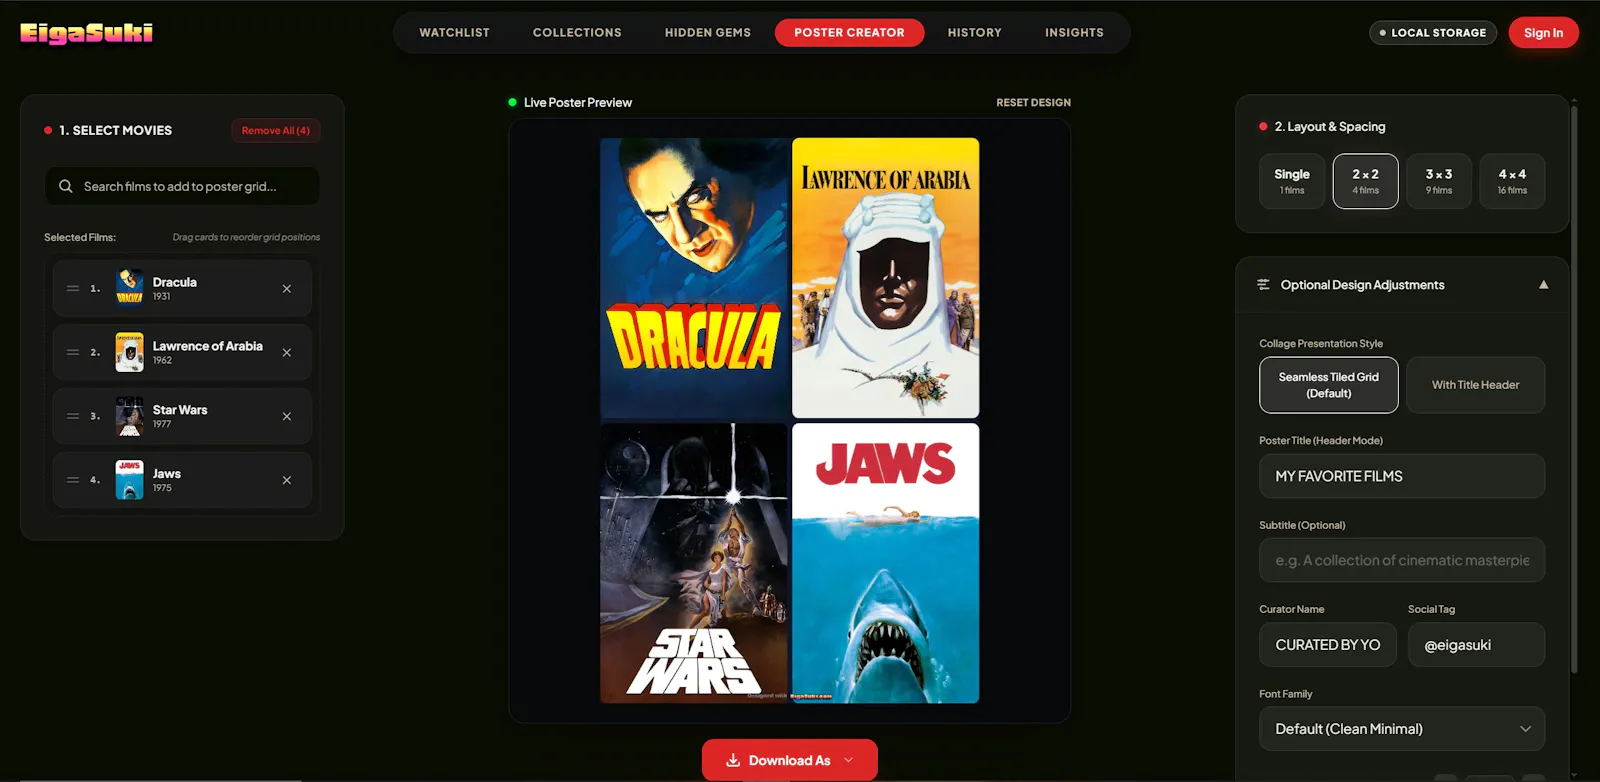Click the drag handle for Jaws
The image size is (1600, 782).
tap(73, 481)
